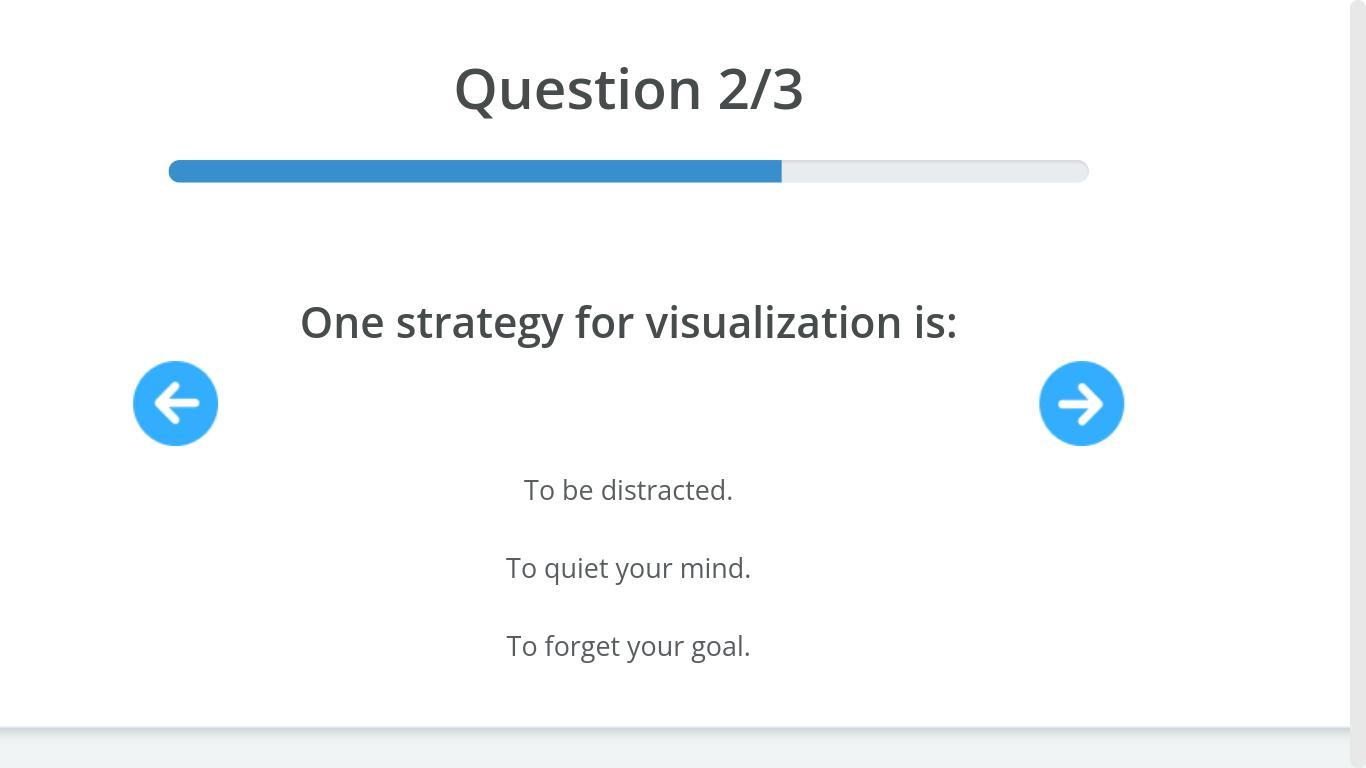This screenshot has height=768, width=1366.
Task: Click the forget your goal answer text
Action: (628, 646)
